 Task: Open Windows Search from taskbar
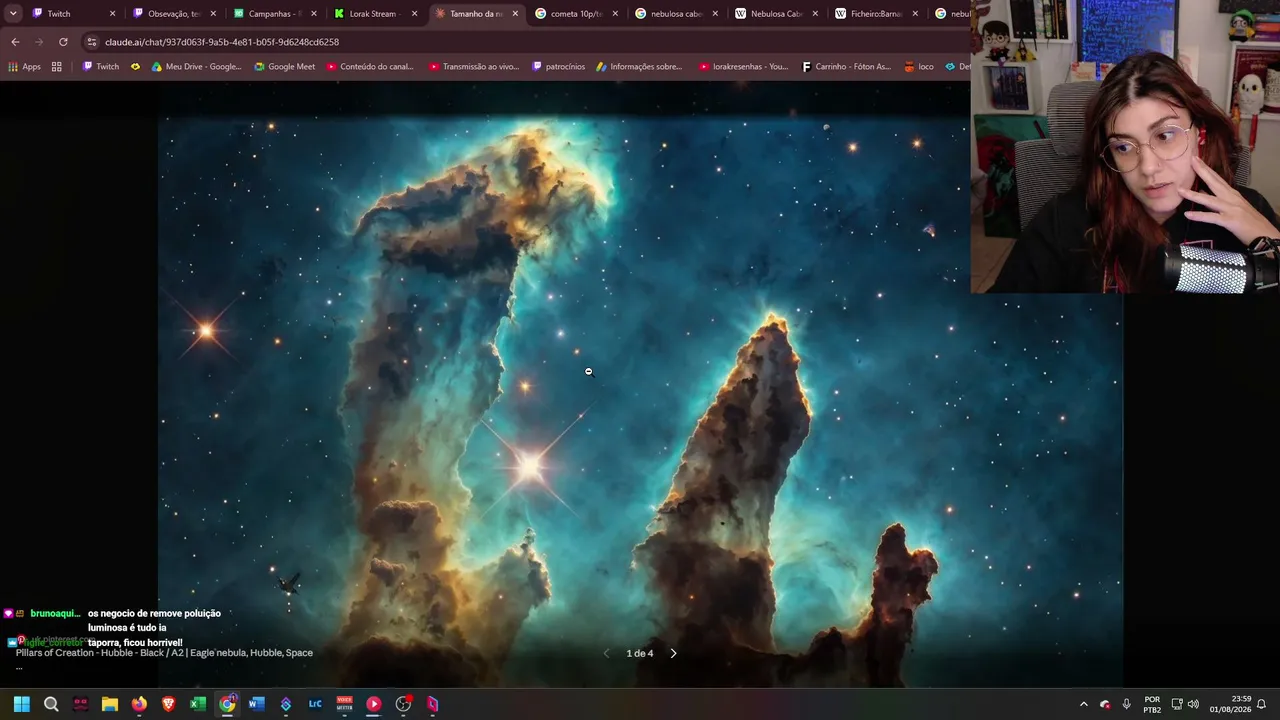51,704
